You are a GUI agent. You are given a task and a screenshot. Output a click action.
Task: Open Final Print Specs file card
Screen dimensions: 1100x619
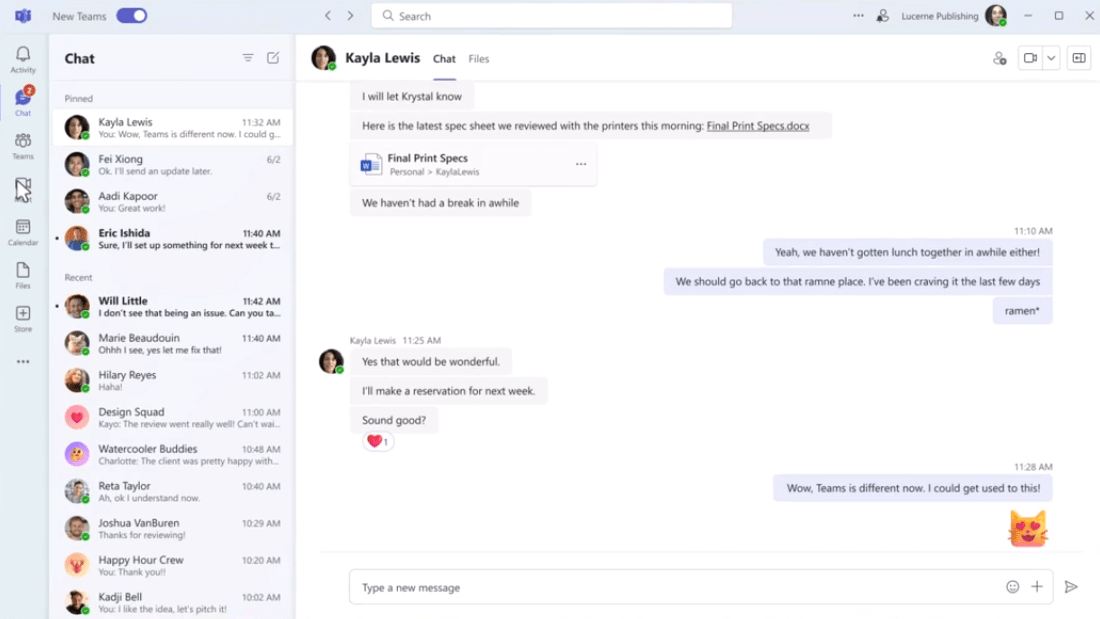click(473, 164)
